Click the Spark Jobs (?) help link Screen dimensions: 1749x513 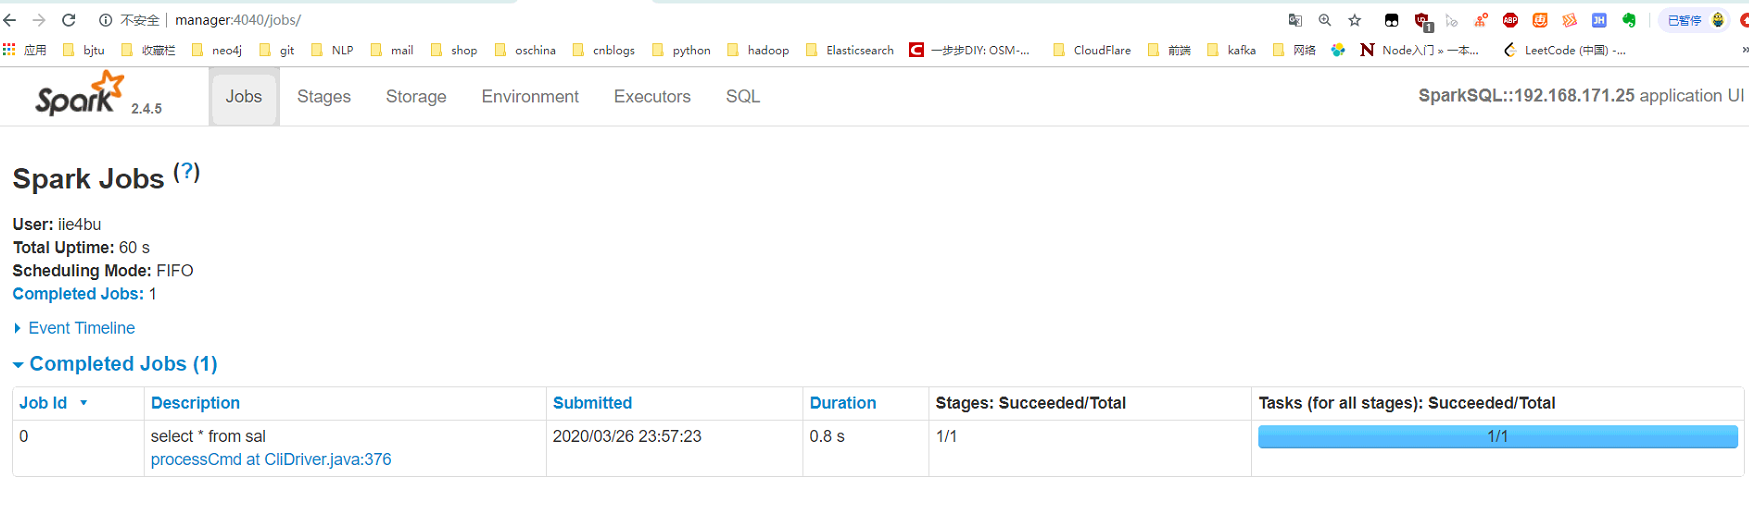(187, 172)
